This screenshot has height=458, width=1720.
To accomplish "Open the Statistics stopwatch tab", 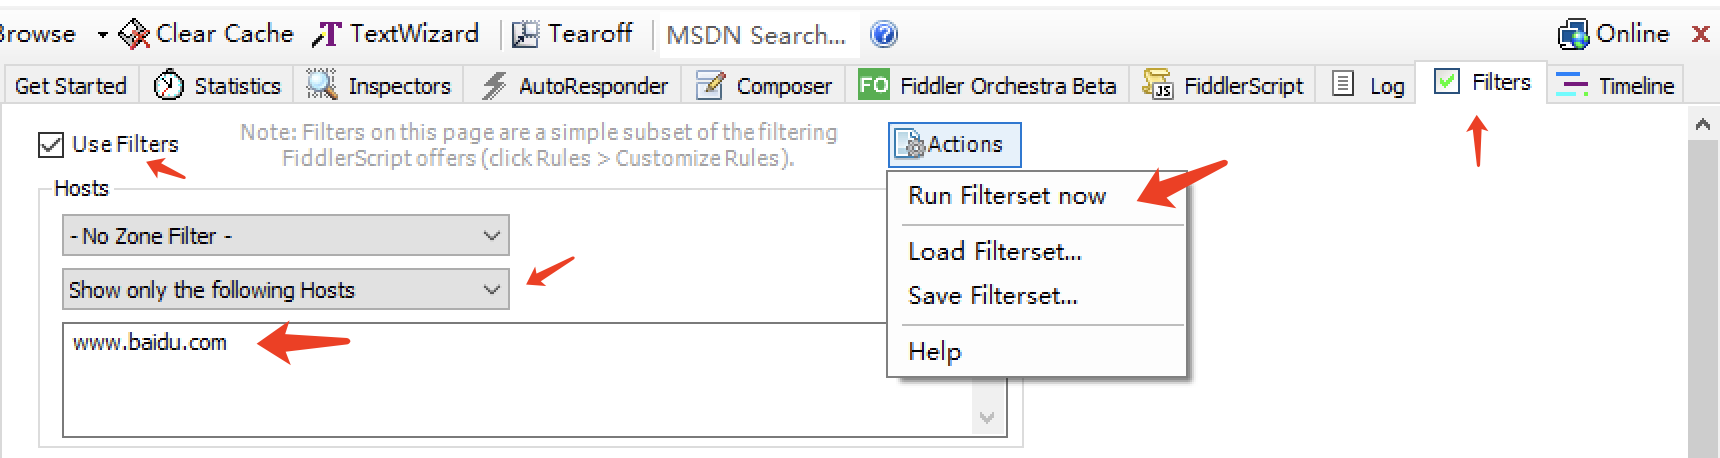I will (x=217, y=86).
